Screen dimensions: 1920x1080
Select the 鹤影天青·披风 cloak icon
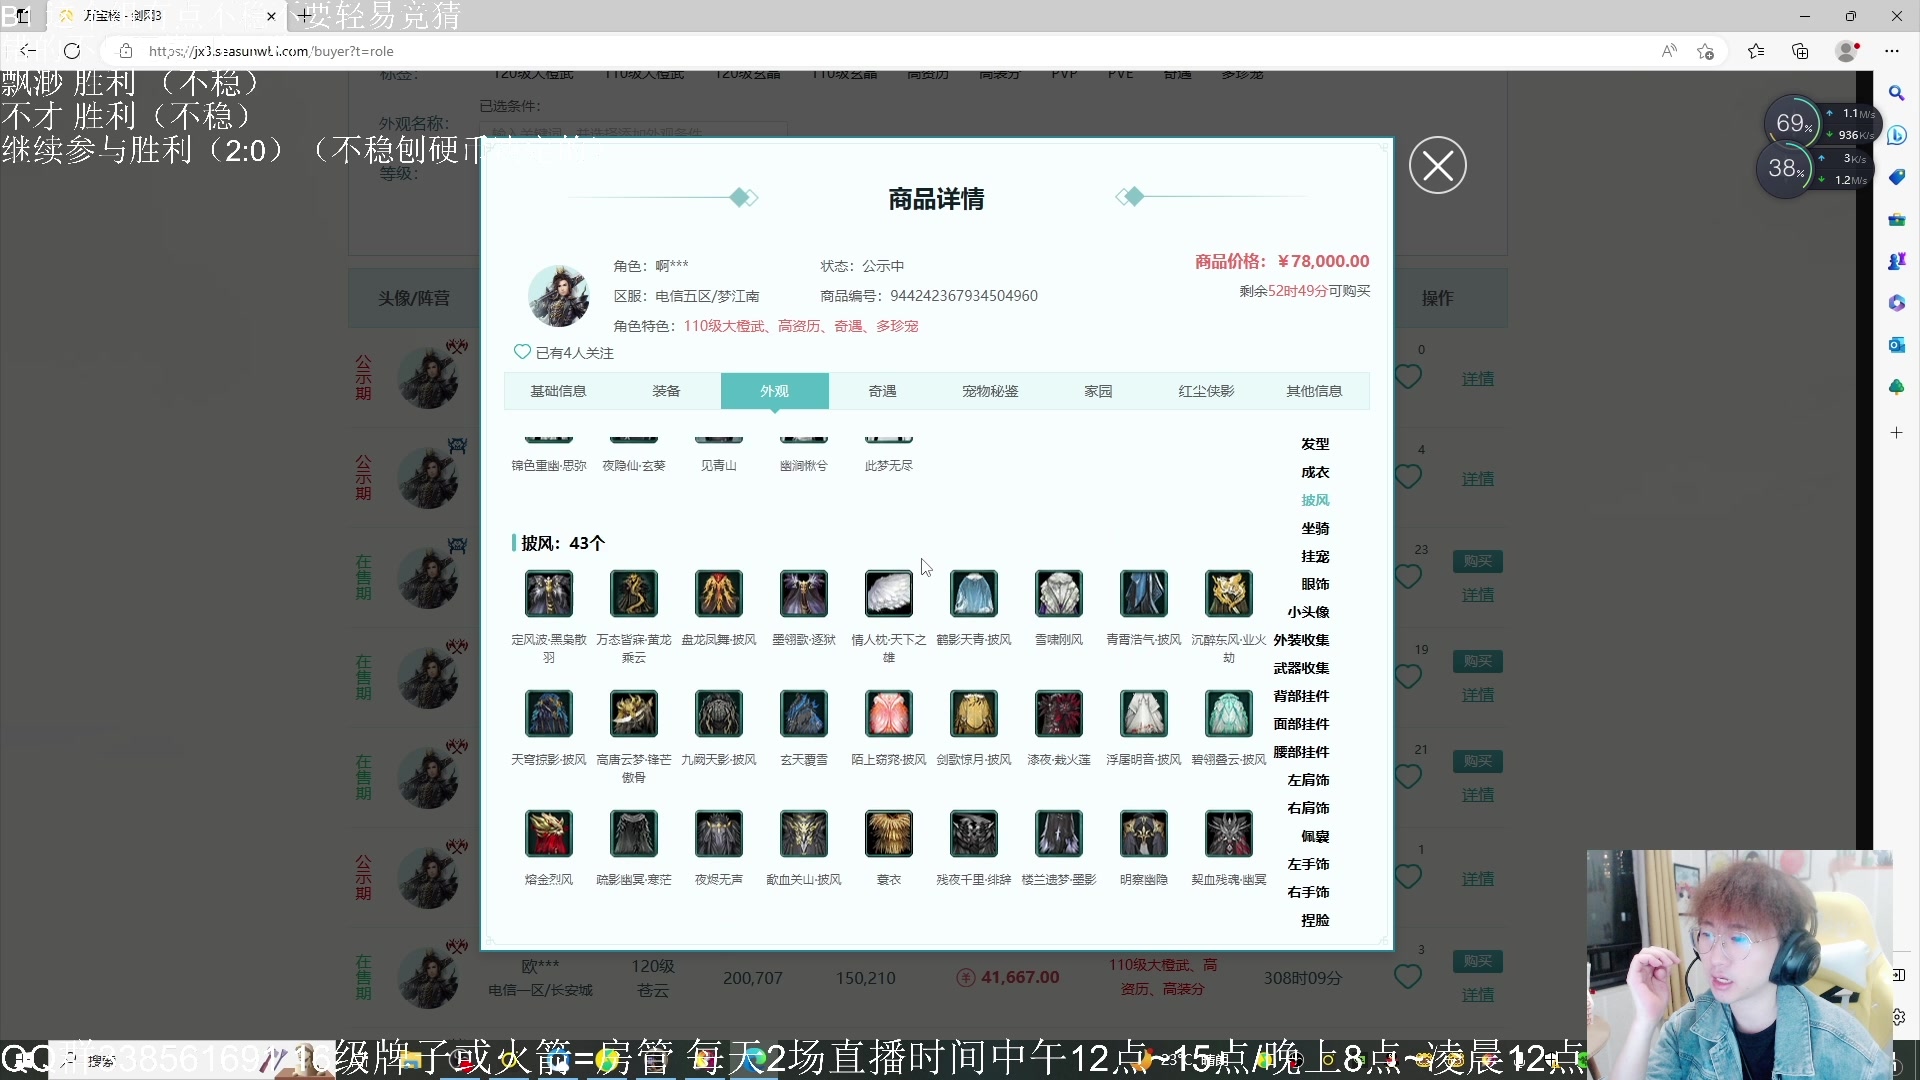pos(974,594)
